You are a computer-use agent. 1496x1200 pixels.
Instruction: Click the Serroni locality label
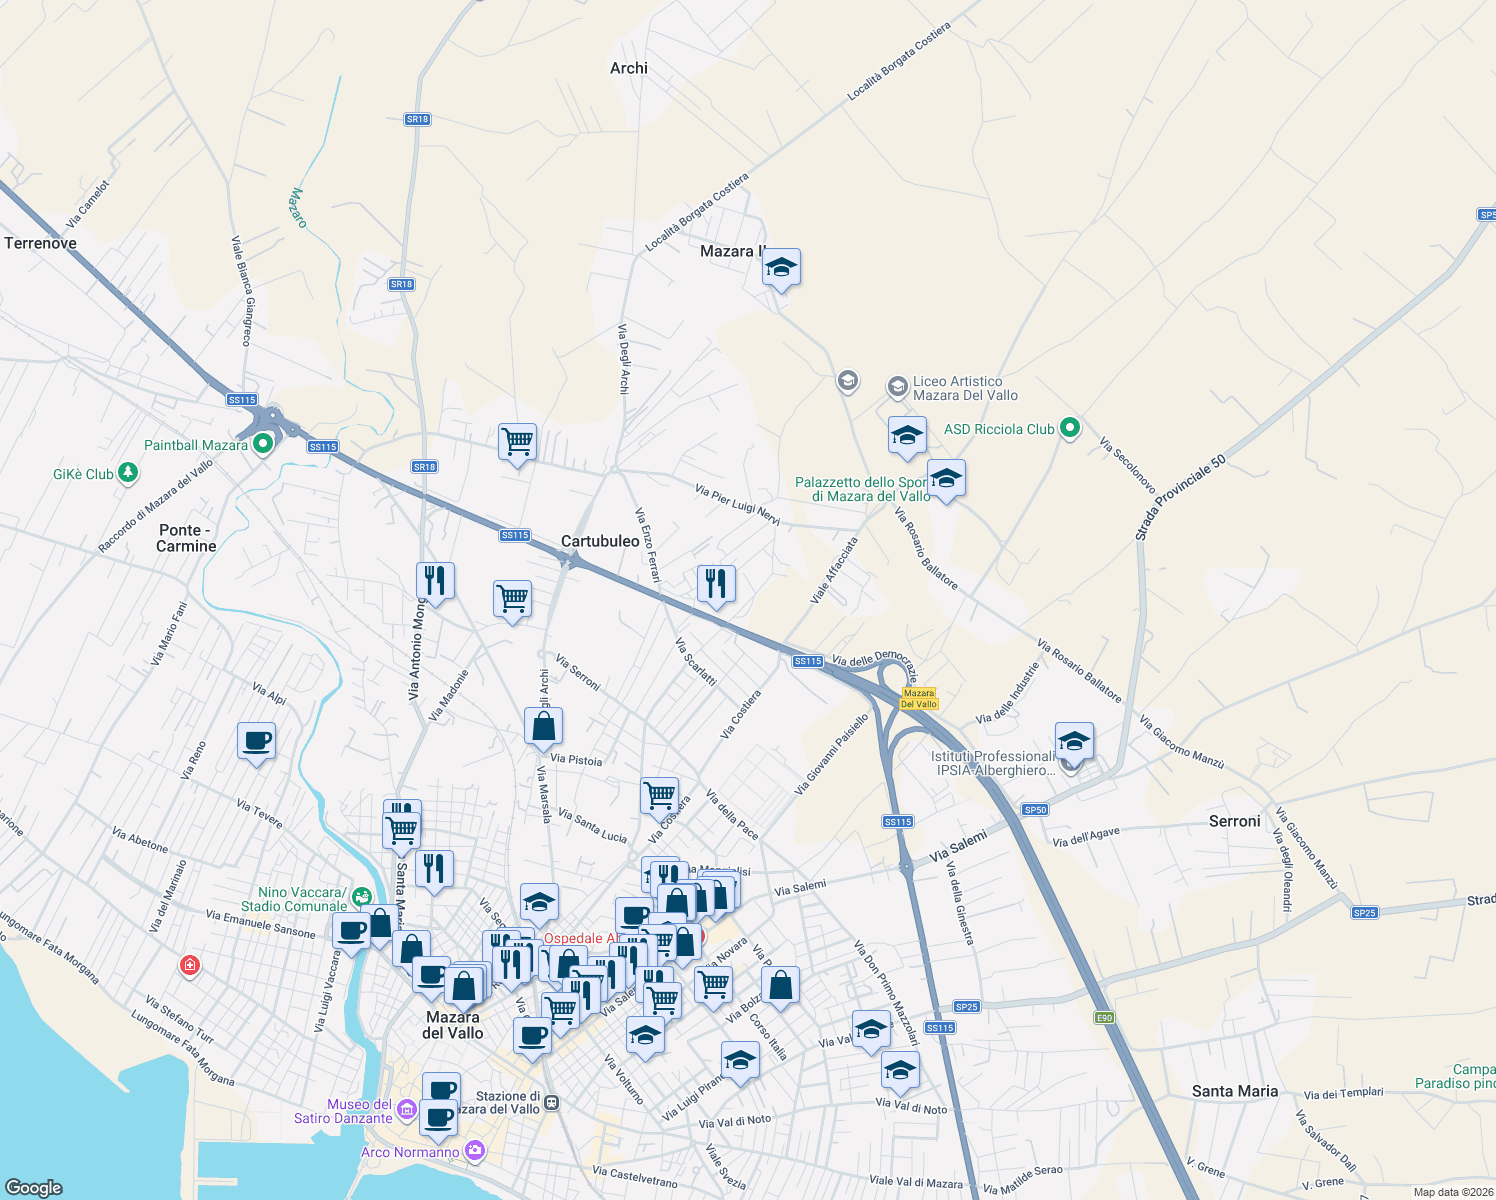(x=1235, y=821)
